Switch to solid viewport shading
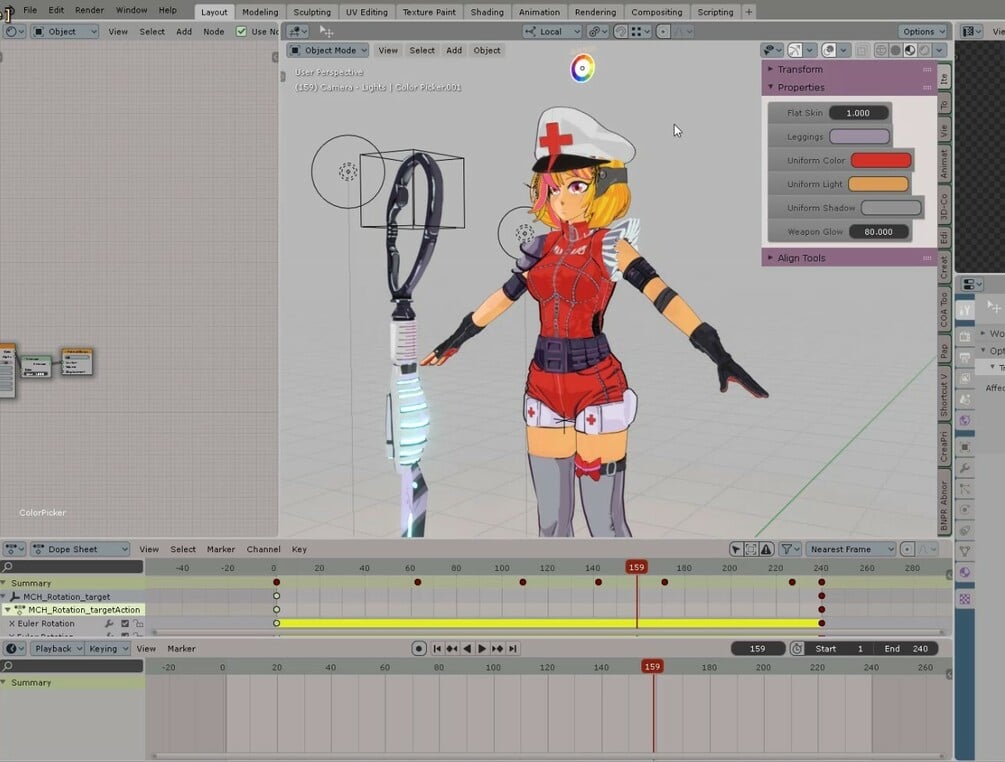The height and width of the screenshot is (762, 1005). click(895, 50)
